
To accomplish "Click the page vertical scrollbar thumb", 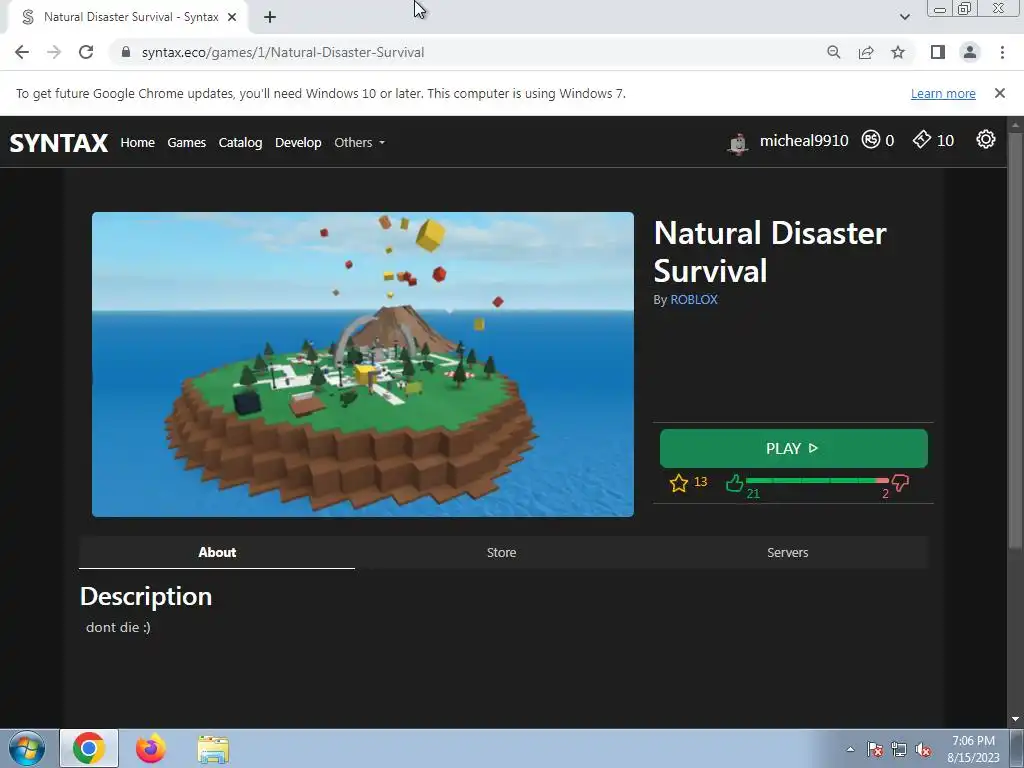I will [x=1016, y=340].
